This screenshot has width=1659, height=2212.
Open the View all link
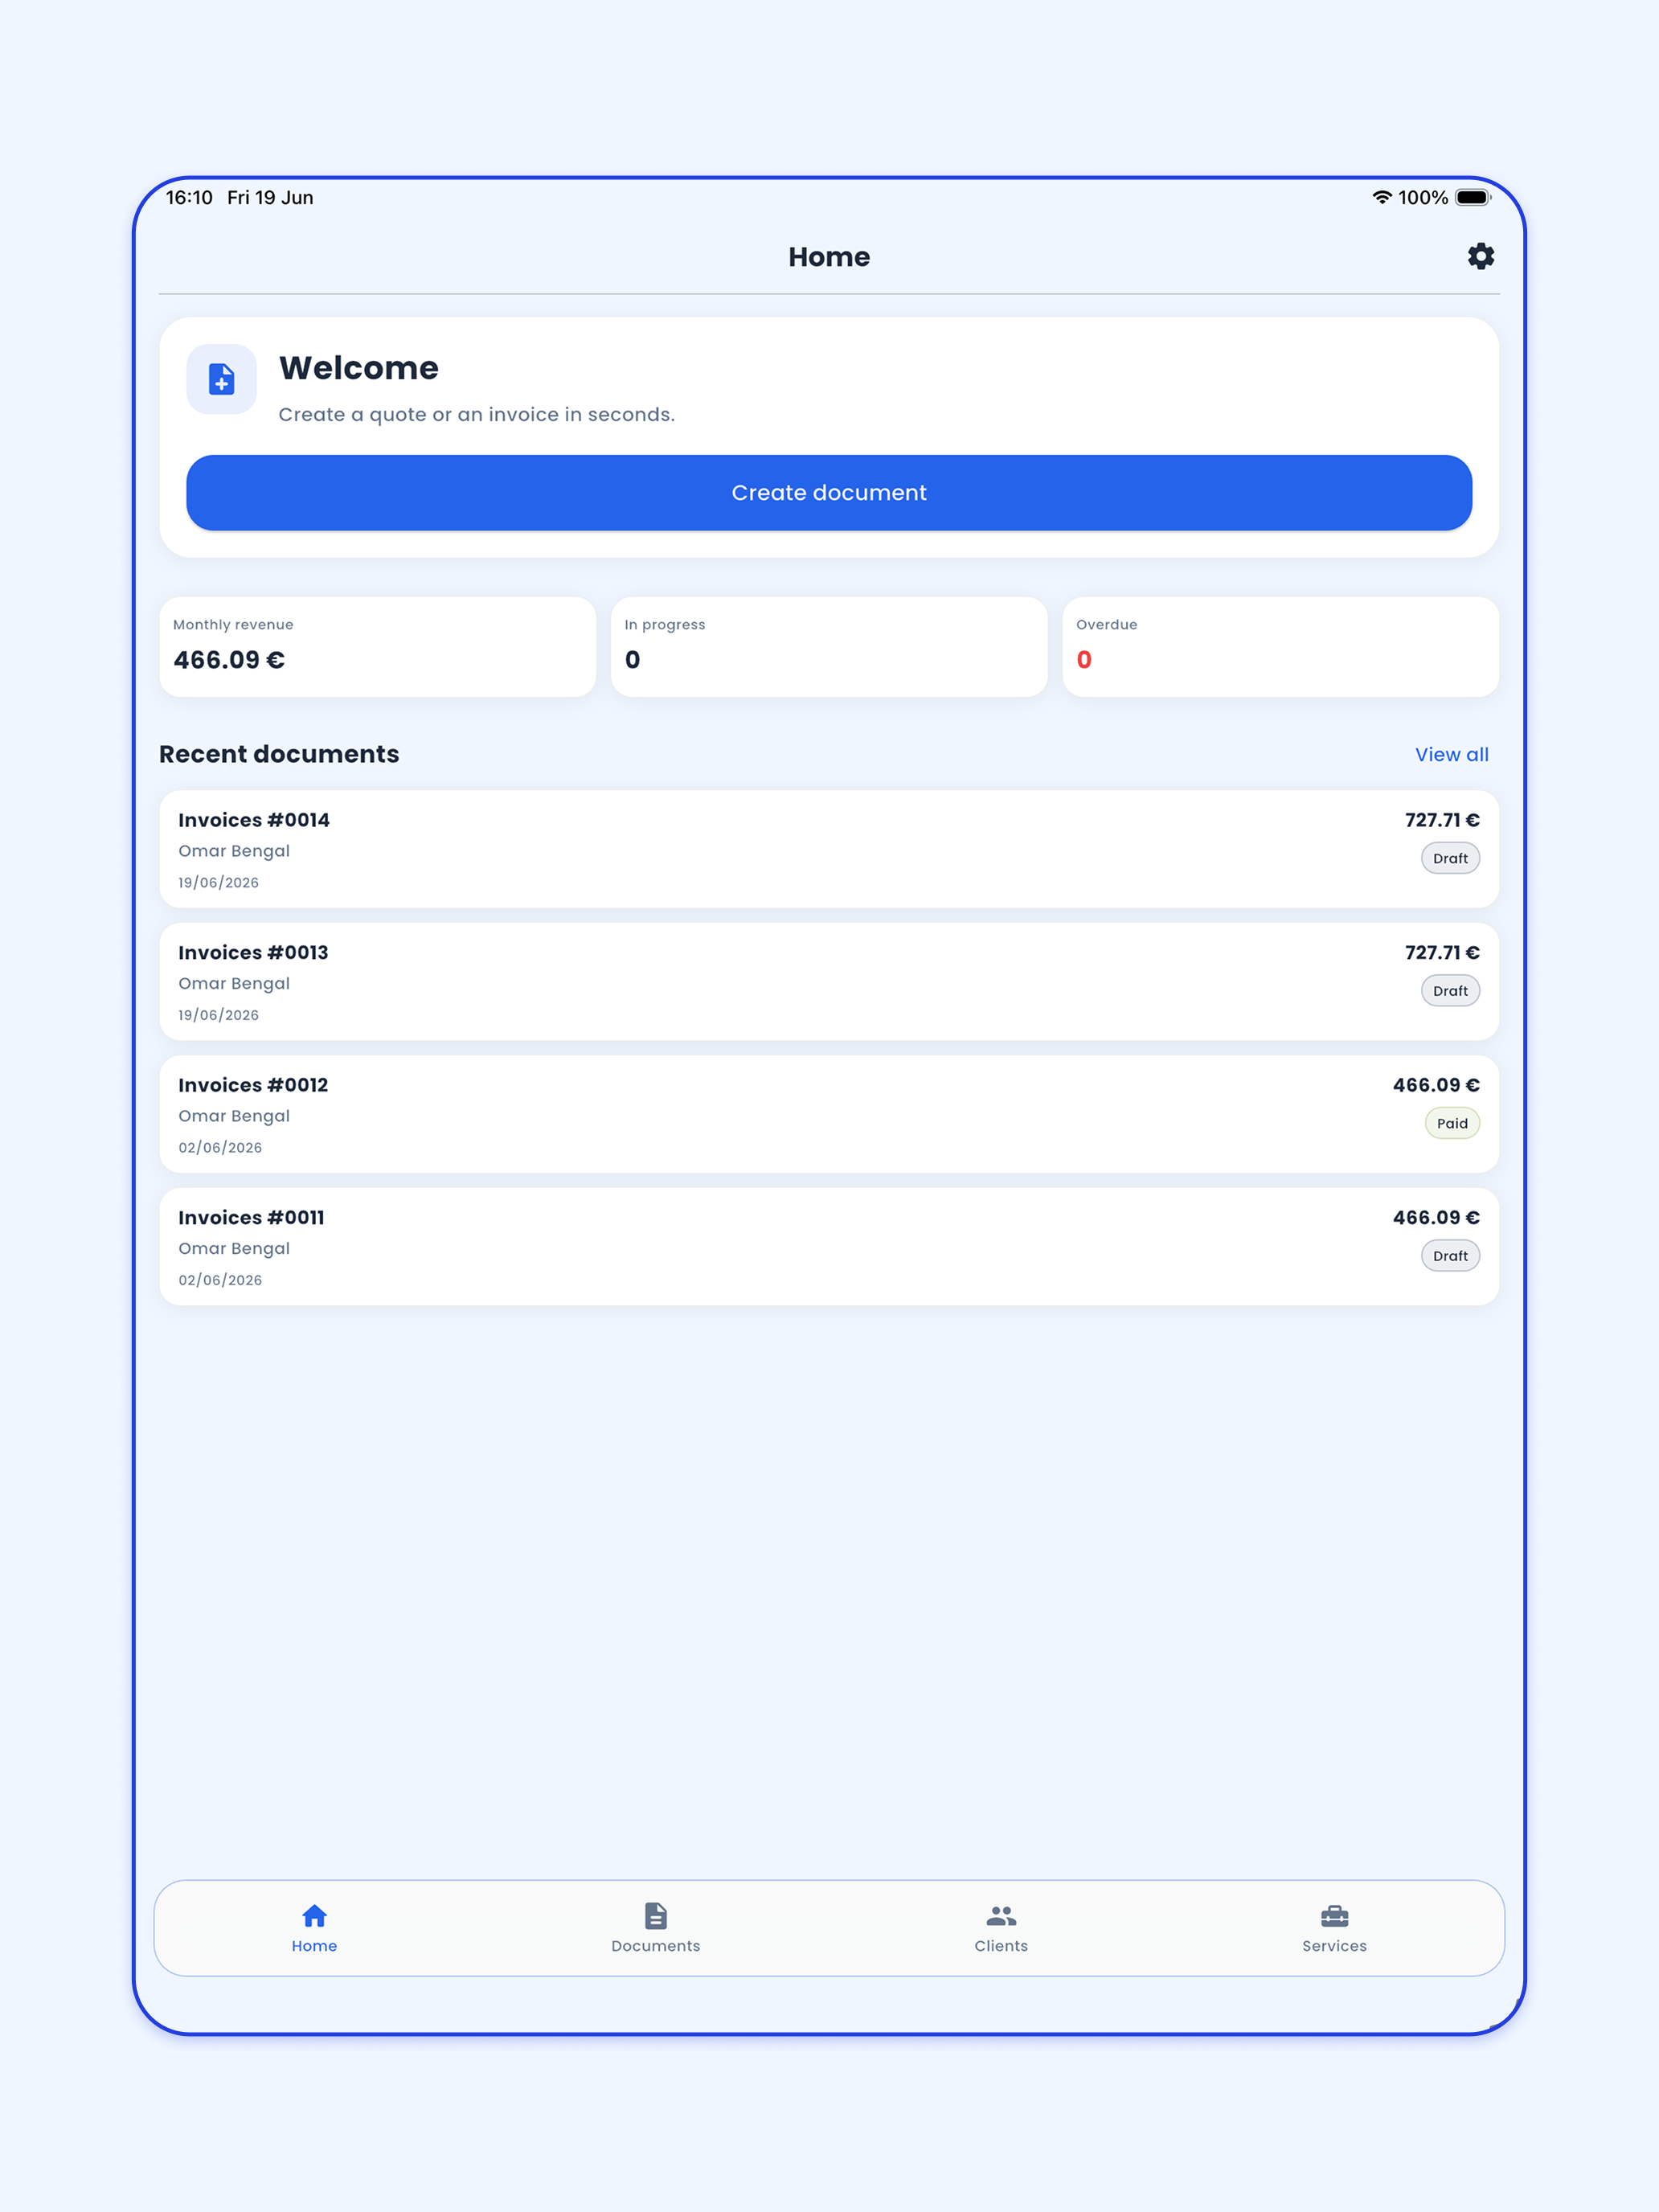click(1451, 755)
